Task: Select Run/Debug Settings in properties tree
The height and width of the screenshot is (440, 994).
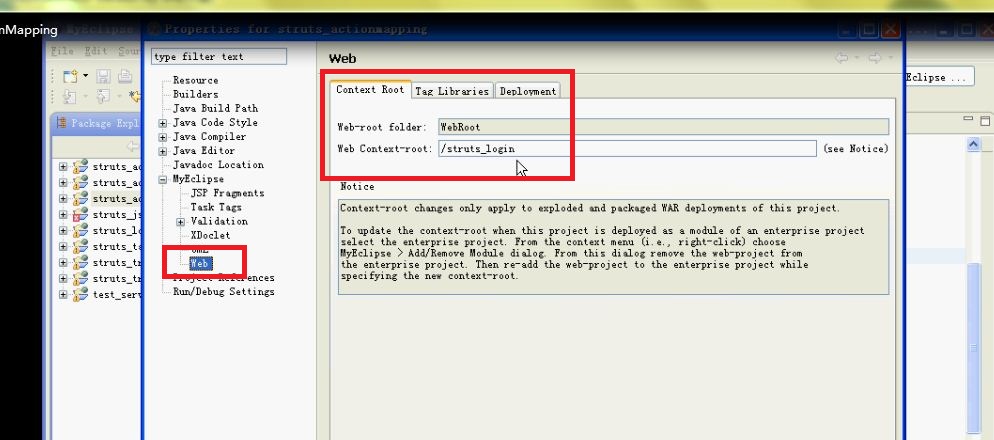Action: click(223, 292)
